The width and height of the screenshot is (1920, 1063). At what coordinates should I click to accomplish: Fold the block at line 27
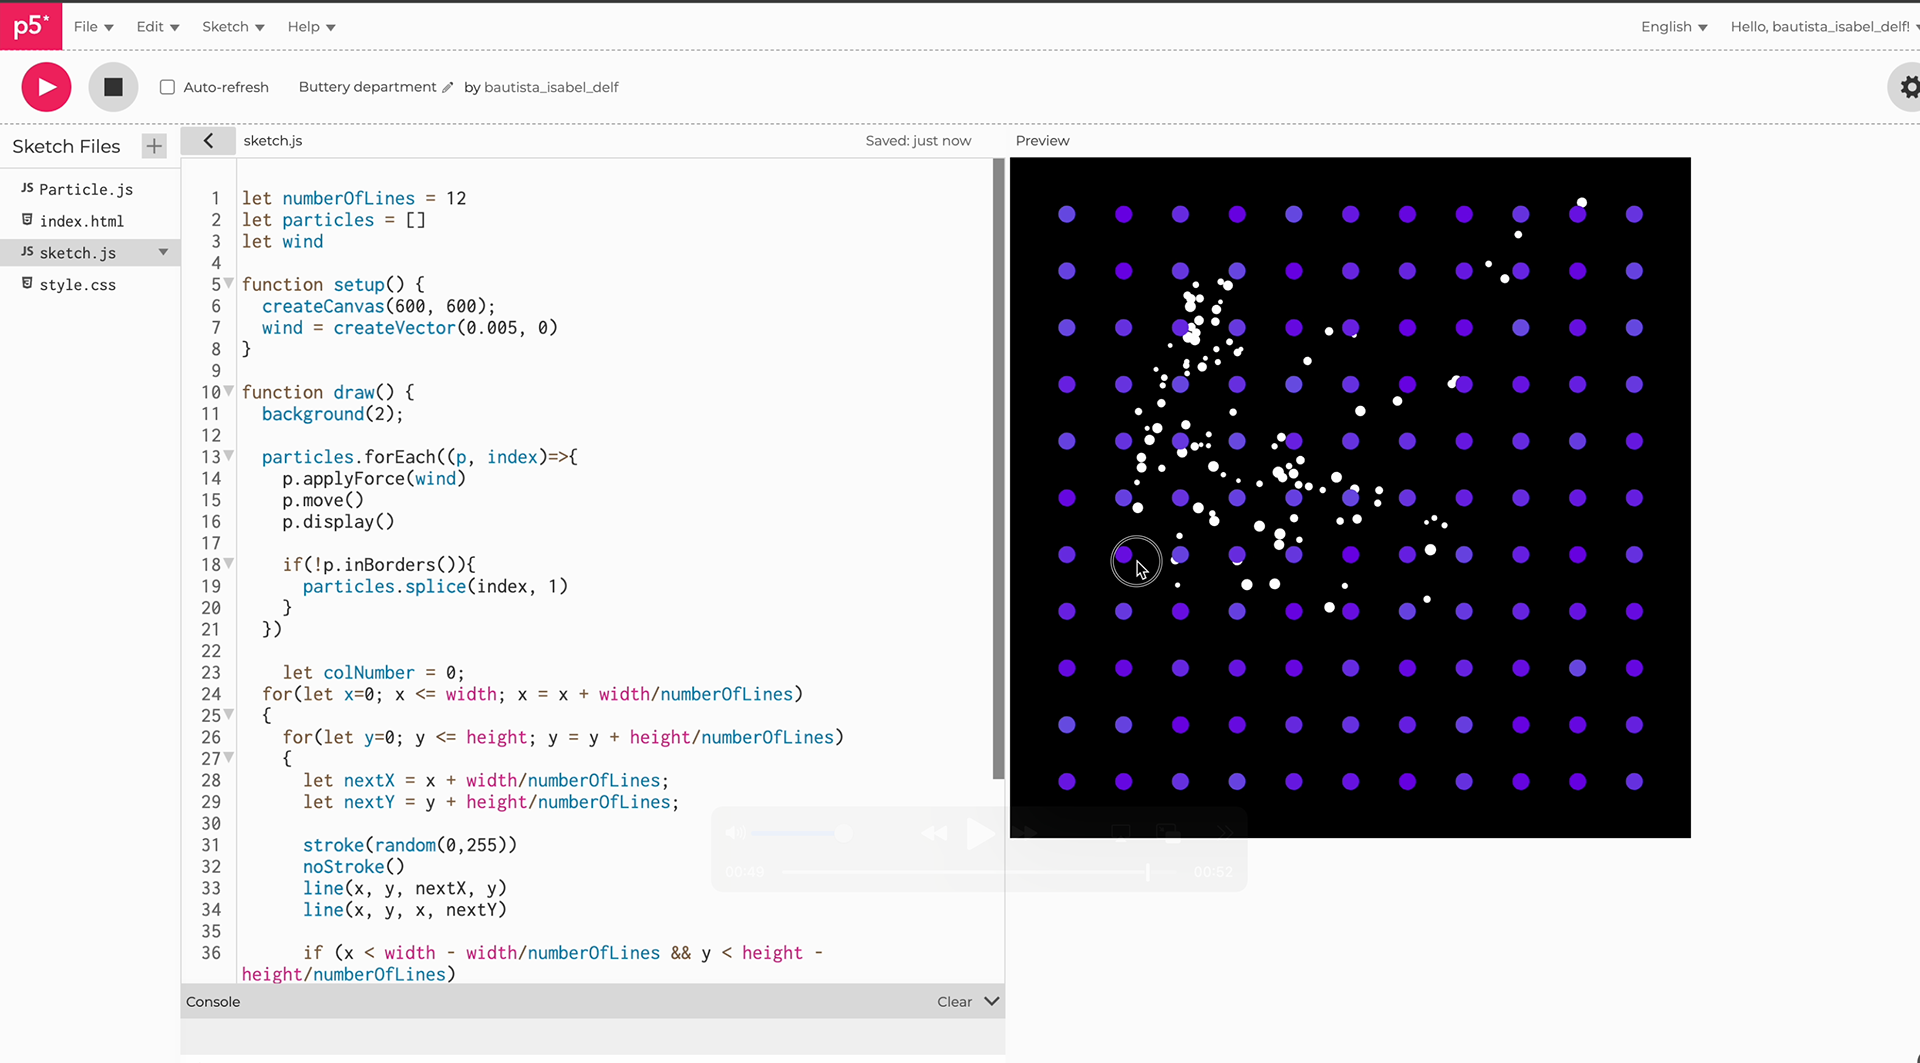[x=229, y=759]
